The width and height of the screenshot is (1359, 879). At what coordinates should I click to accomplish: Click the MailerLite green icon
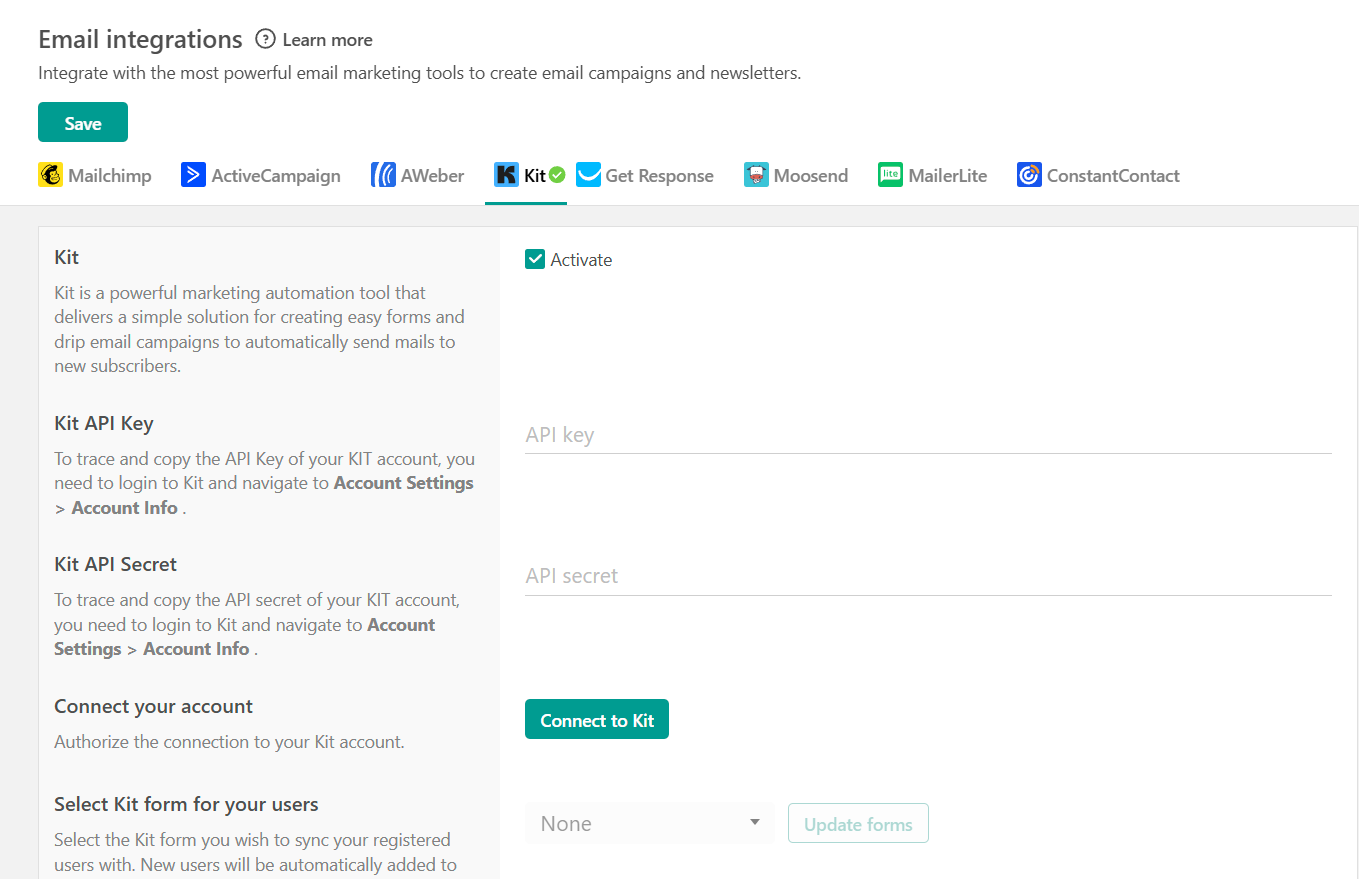[890, 175]
